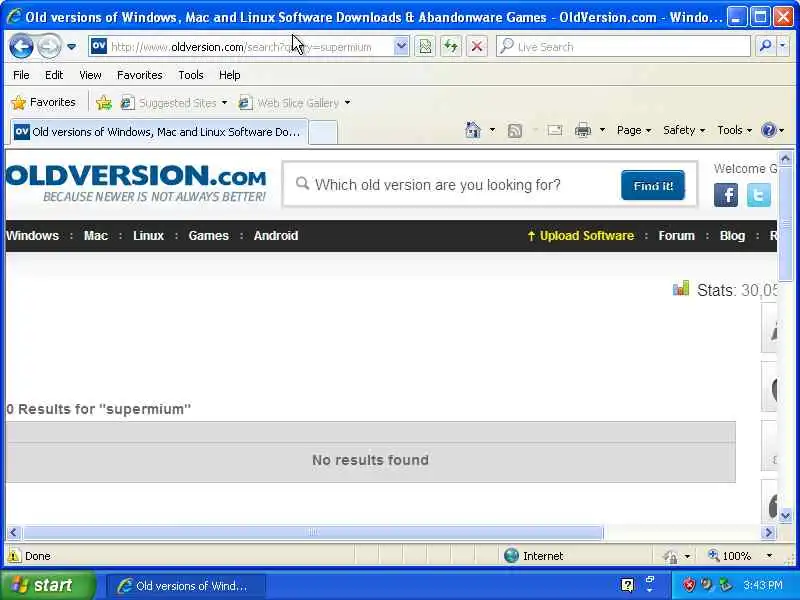Click the Web Slice Gallery link
800x600 pixels.
tap(289, 103)
